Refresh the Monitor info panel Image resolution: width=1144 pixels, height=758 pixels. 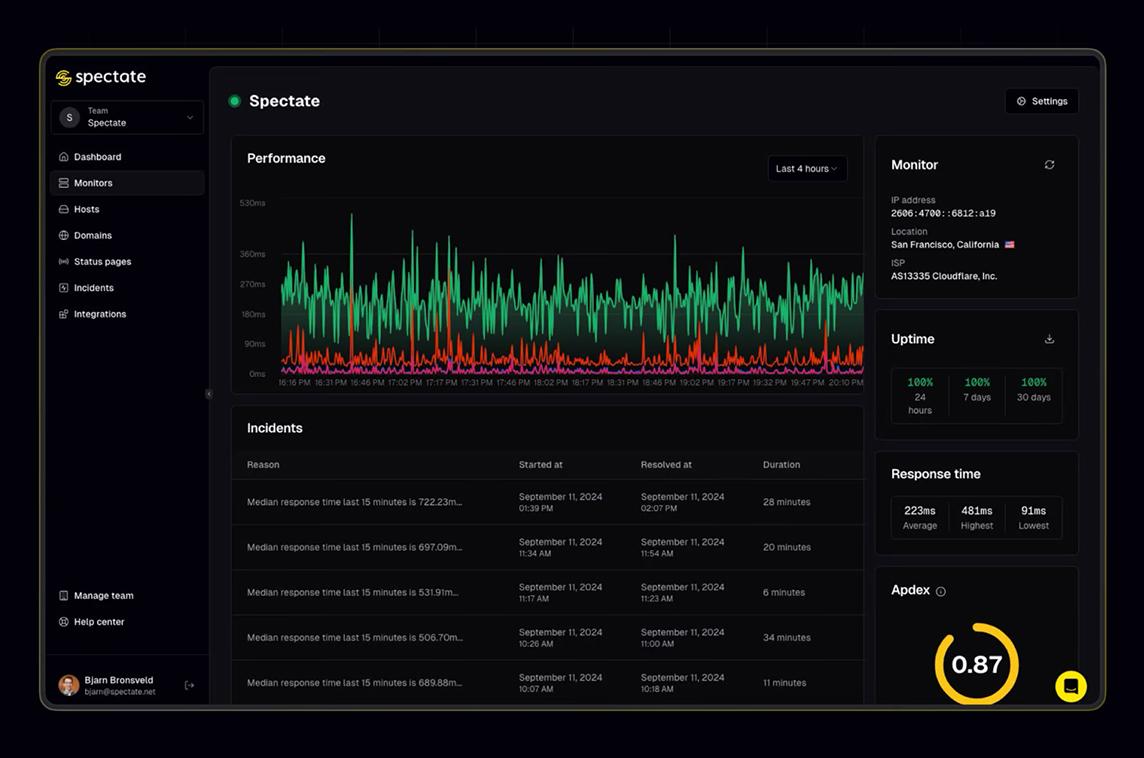(x=1049, y=165)
